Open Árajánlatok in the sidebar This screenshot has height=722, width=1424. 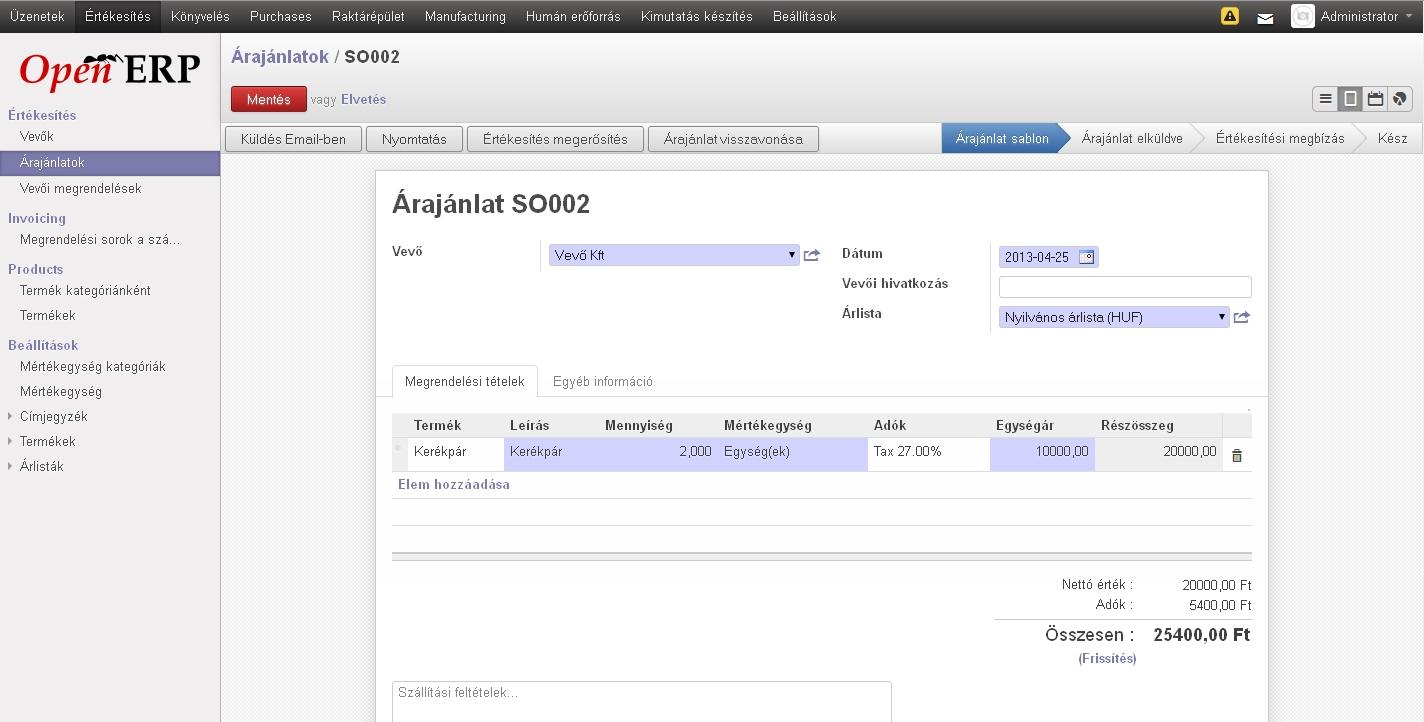[x=110, y=162]
